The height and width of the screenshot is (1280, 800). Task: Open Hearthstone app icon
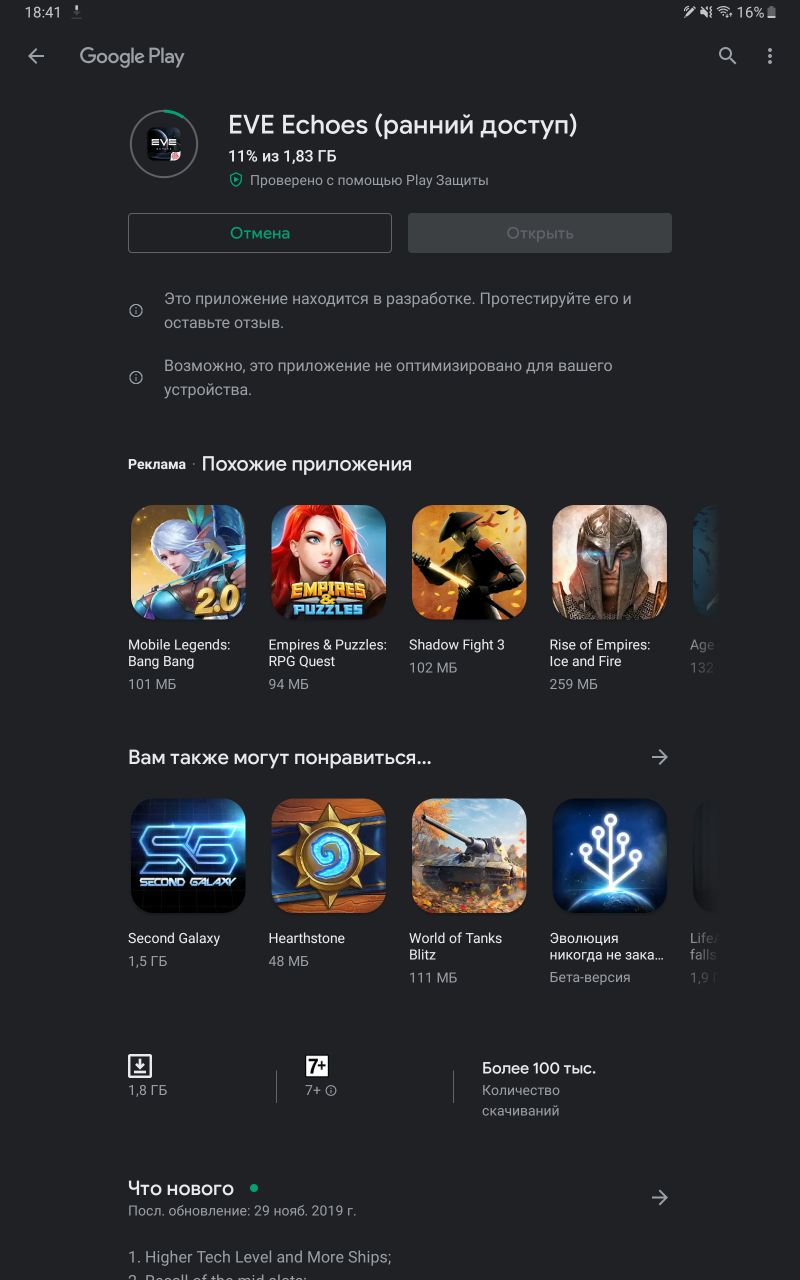click(x=329, y=855)
